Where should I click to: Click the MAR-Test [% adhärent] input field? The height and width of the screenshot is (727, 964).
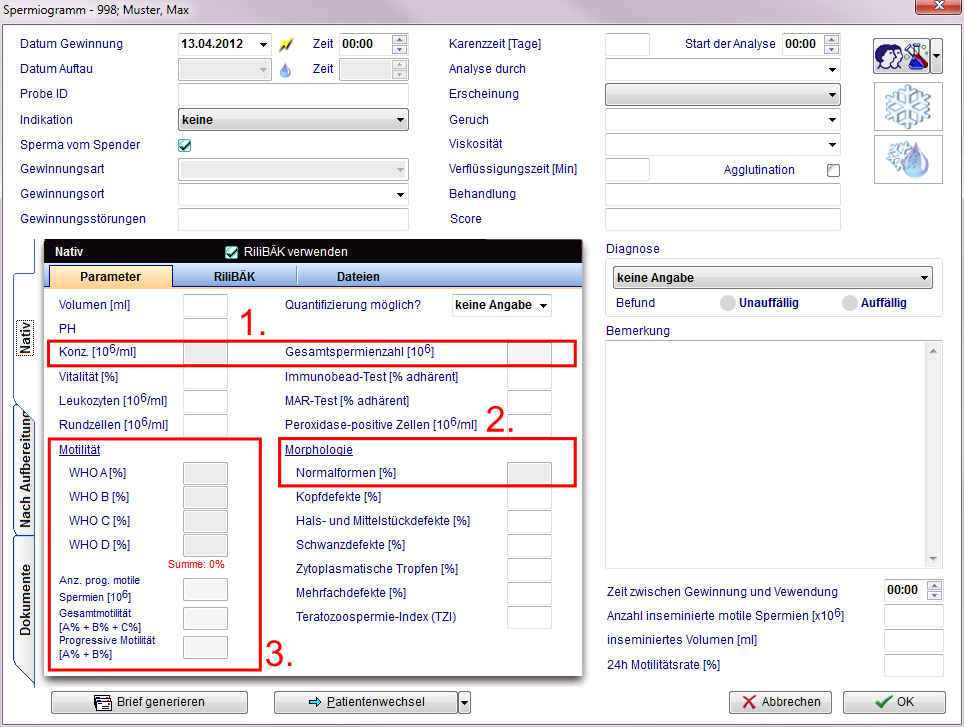[x=529, y=401]
